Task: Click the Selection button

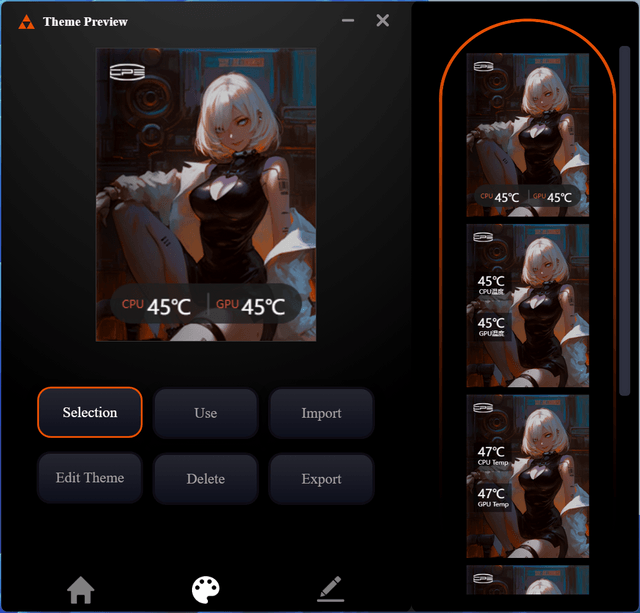Action: click(x=90, y=412)
